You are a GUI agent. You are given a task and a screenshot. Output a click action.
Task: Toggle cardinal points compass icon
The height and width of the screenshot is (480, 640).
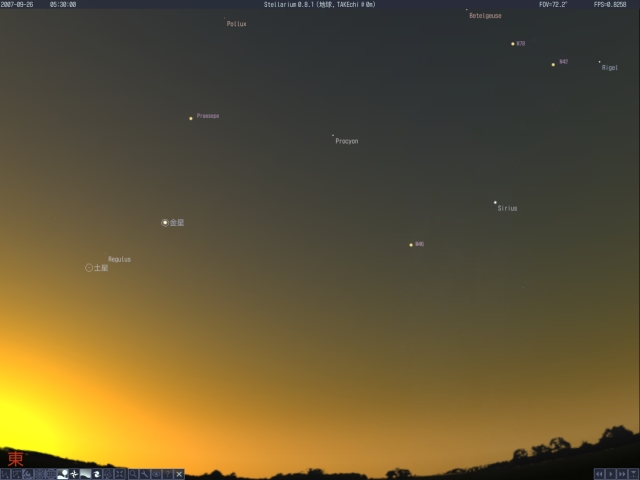pos(74,474)
